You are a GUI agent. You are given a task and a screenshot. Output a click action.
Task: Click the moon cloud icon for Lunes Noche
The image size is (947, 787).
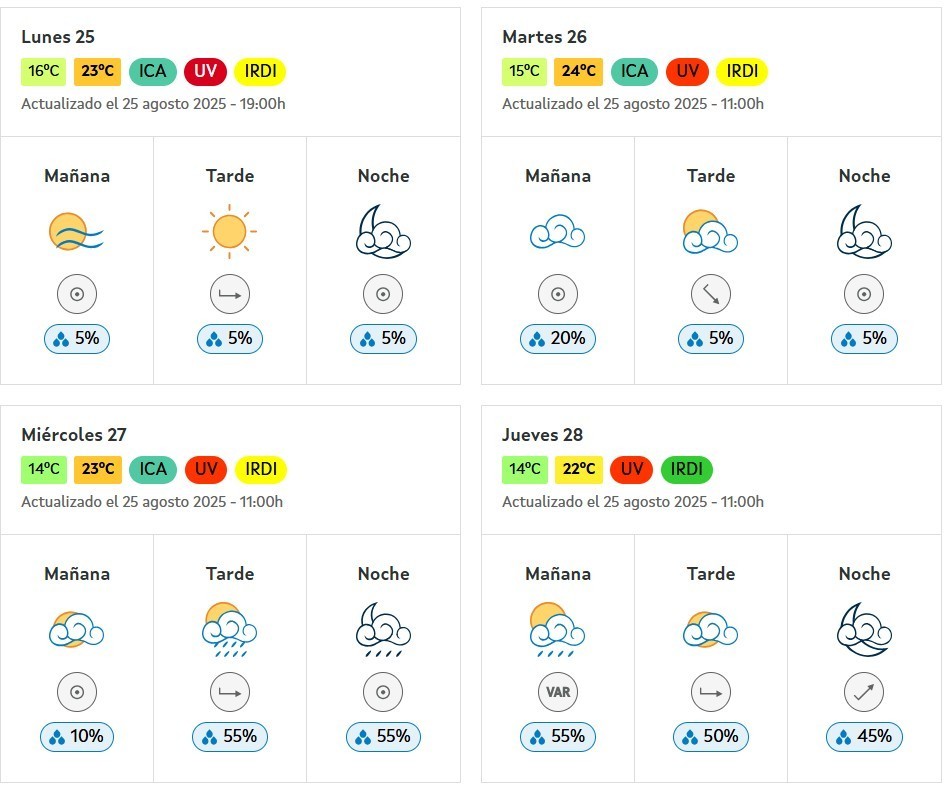pyautogui.click(x=383, y=232)
